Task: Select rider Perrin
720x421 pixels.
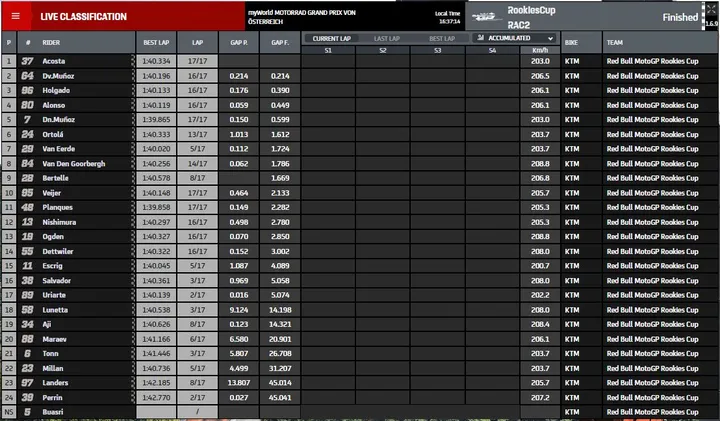Action: coord(52,398)
